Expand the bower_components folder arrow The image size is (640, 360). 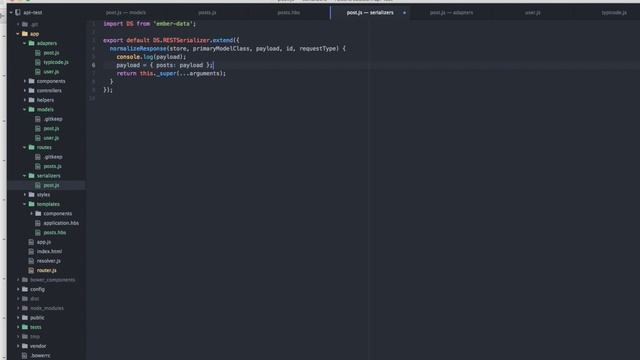point(18,280)
